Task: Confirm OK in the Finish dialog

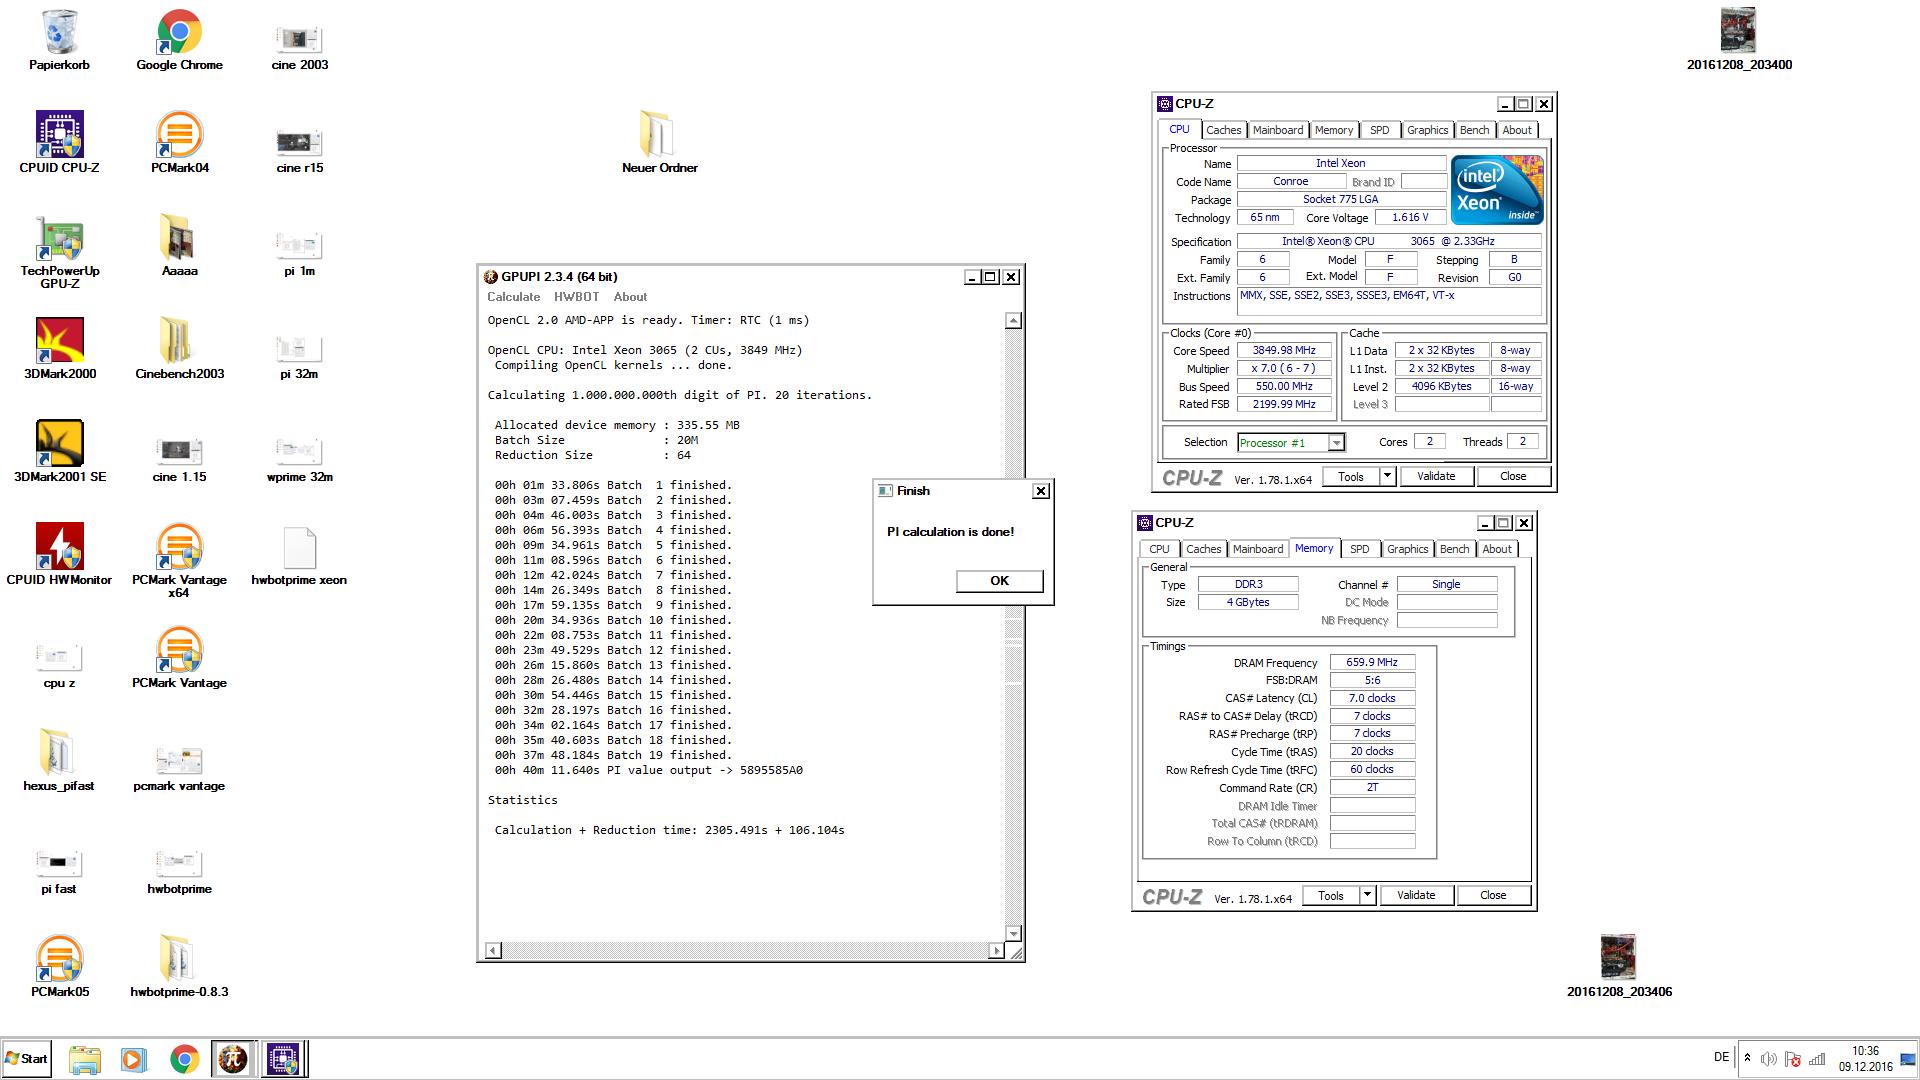Action: [x=999, y=581]
